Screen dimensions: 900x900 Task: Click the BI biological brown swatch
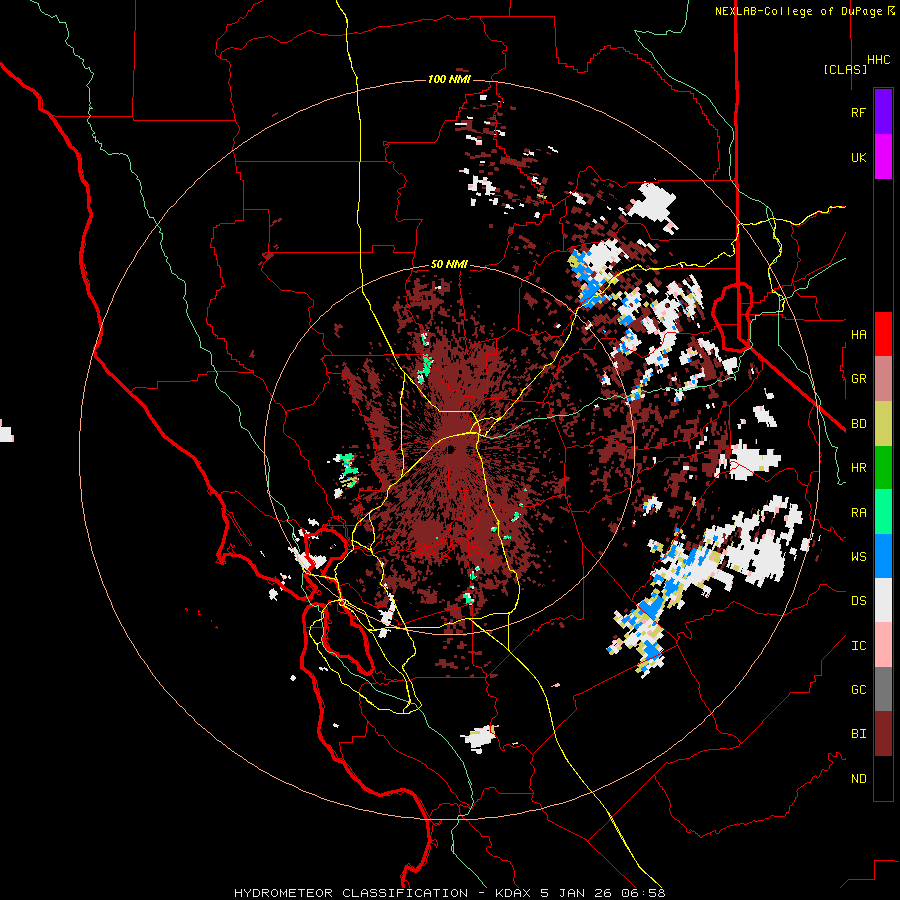[x=883, y=734]
